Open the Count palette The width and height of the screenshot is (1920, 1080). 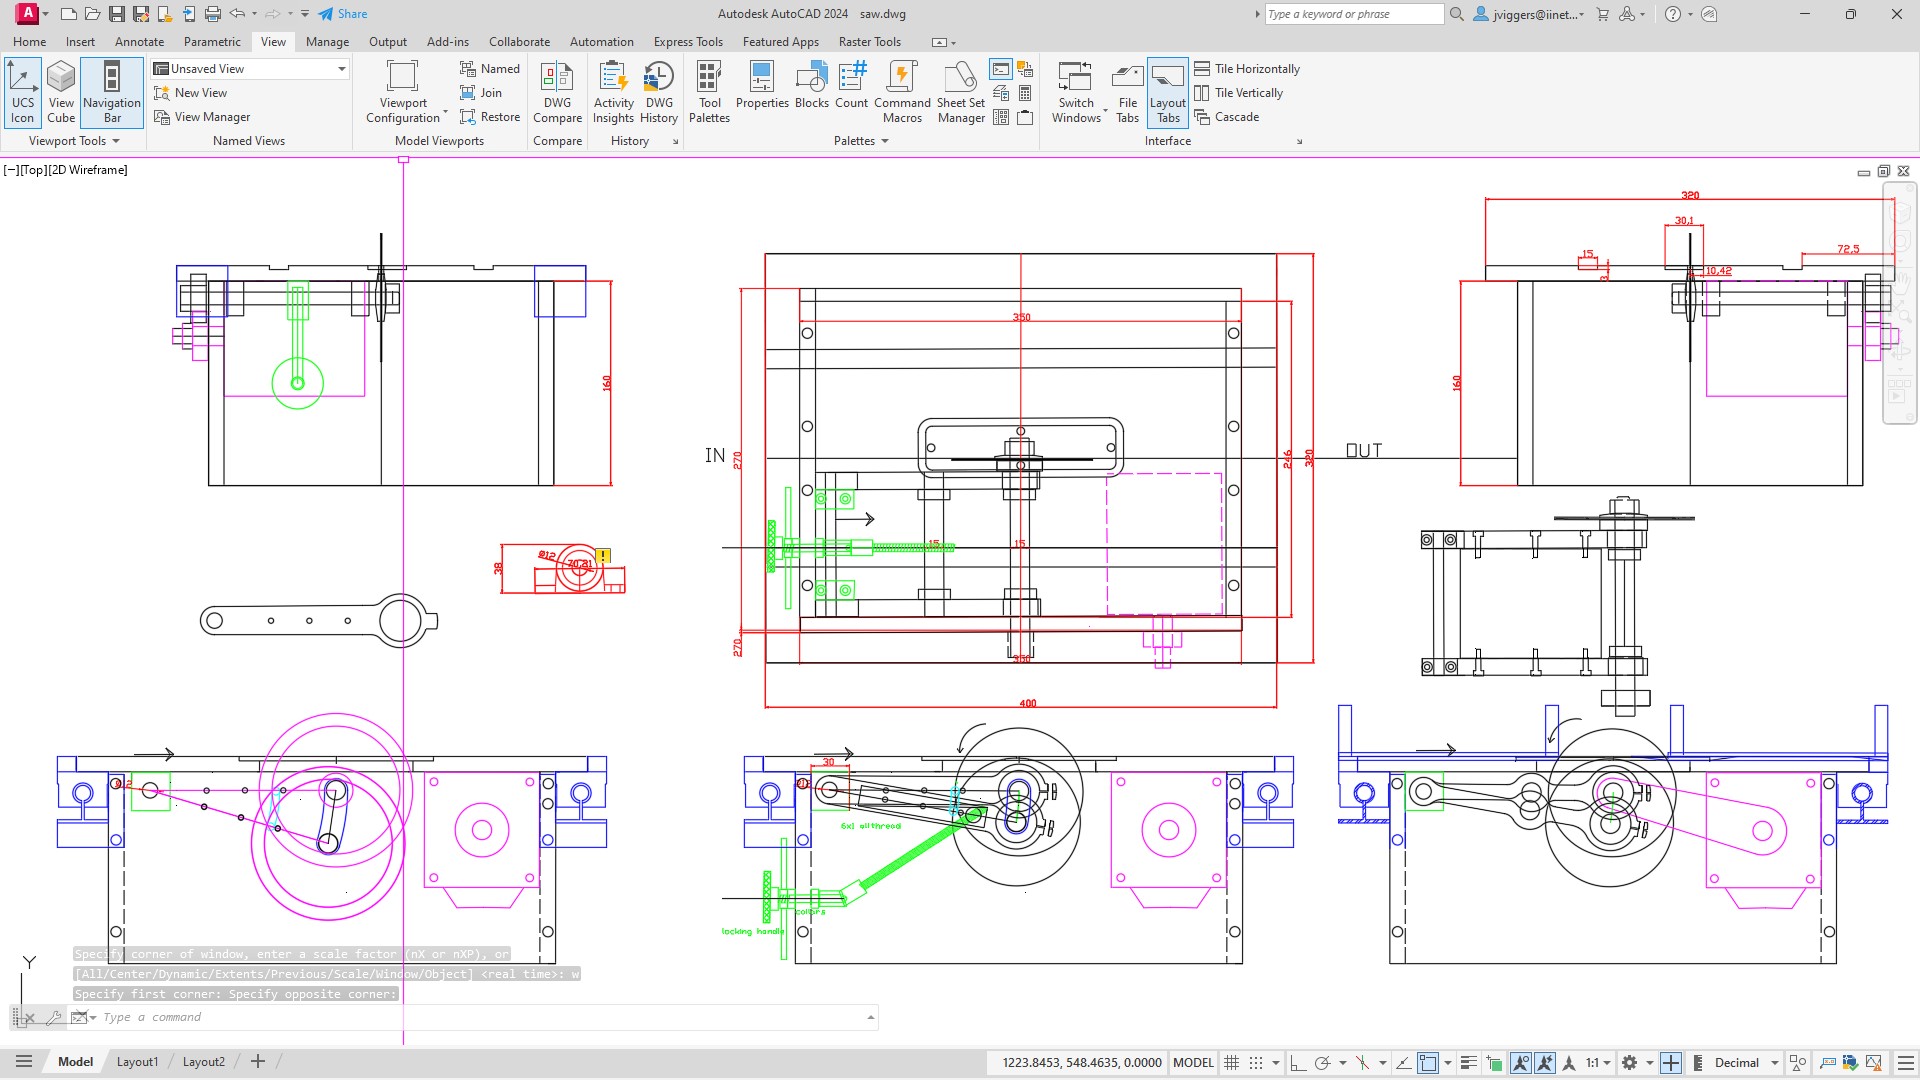[851, 86]
